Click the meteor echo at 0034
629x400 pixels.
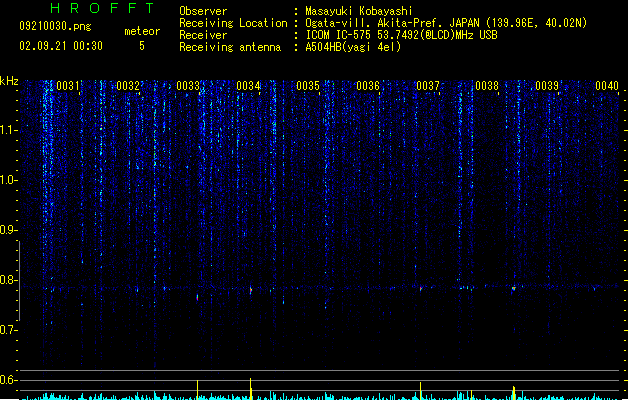[251, 290]
